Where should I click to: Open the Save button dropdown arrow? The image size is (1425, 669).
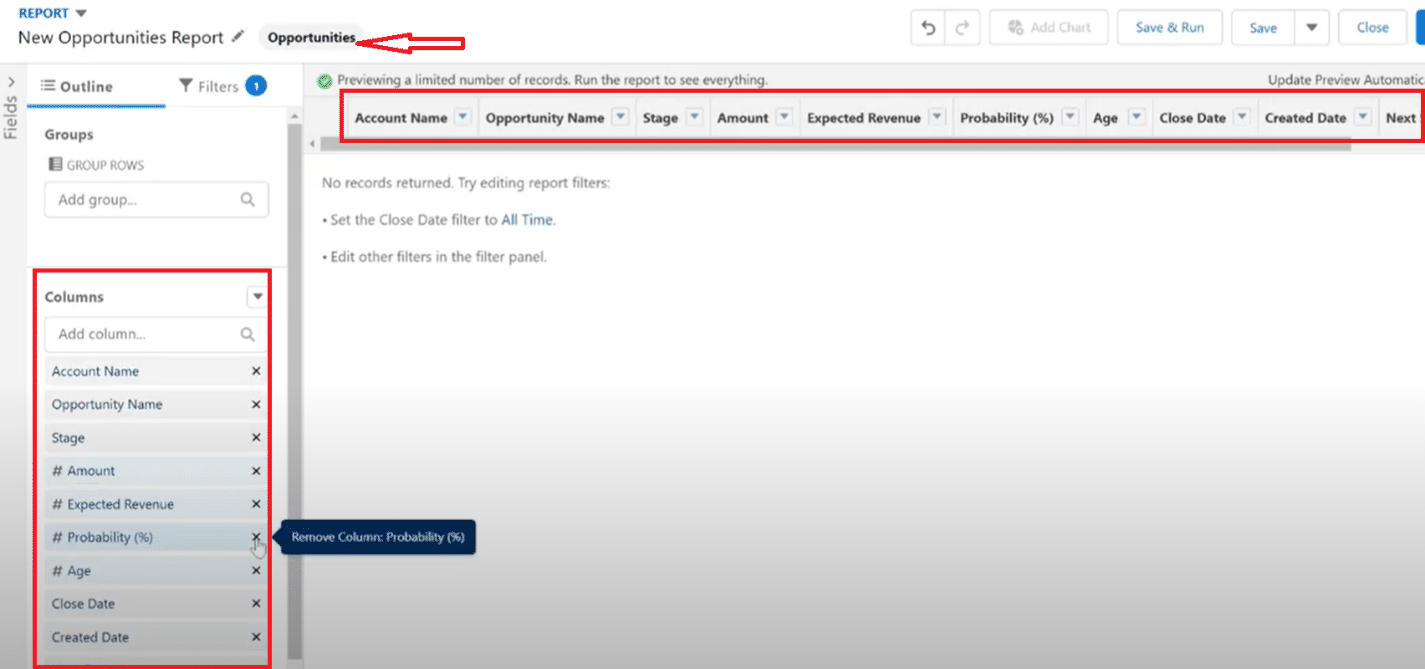click(1311, 28)
